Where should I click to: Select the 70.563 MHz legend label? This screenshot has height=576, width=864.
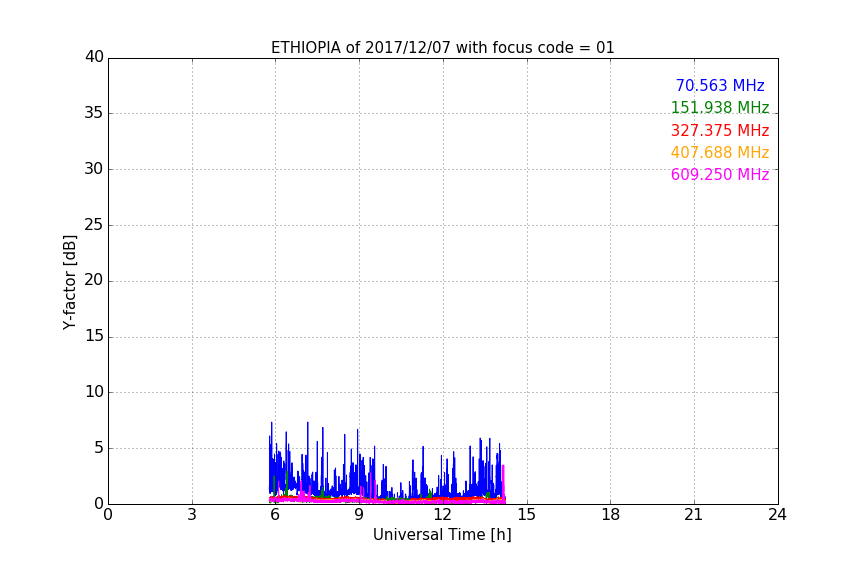click(720, 85)
